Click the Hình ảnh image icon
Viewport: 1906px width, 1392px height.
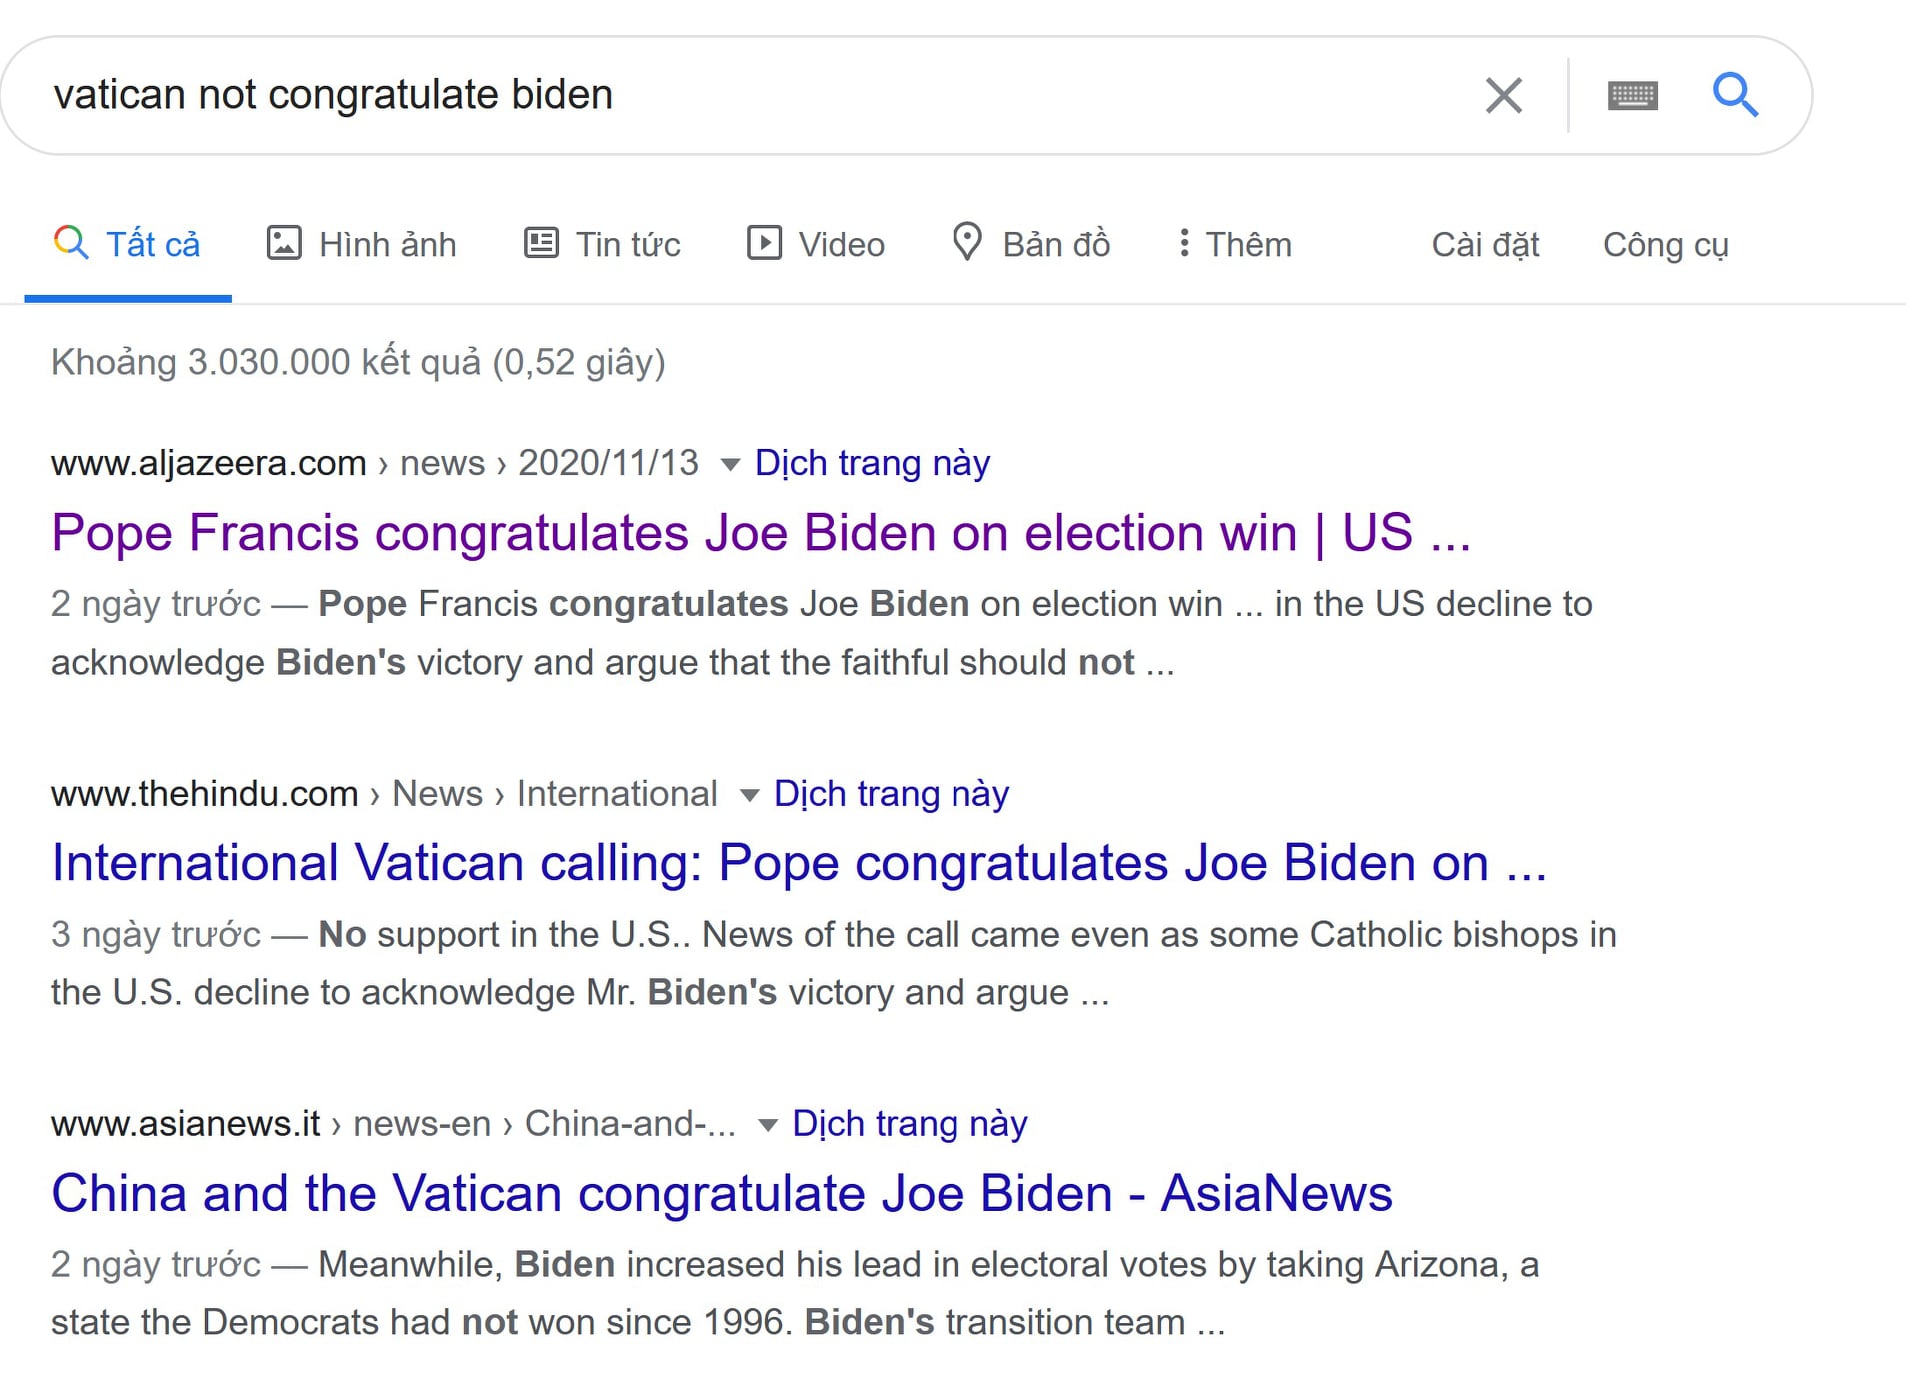[284, 243]
